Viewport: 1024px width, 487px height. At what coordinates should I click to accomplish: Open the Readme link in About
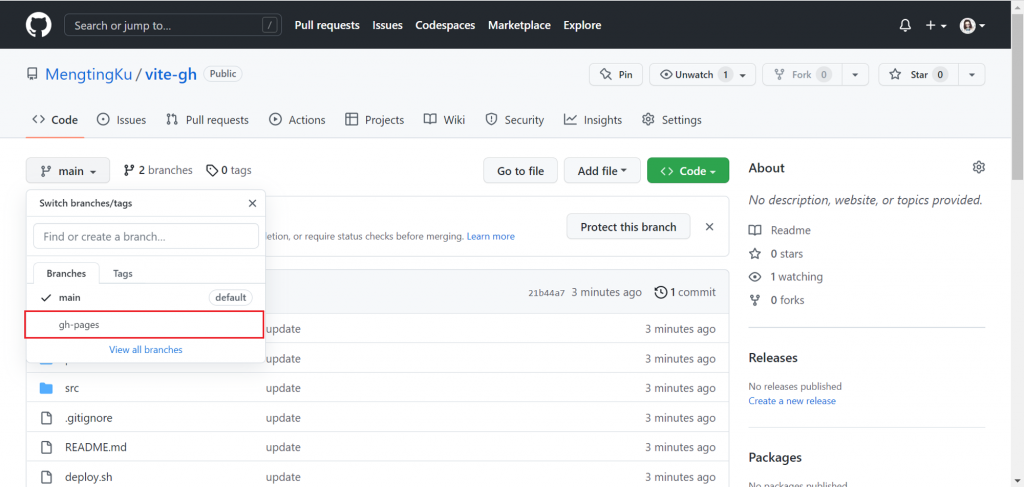(781, 230)
